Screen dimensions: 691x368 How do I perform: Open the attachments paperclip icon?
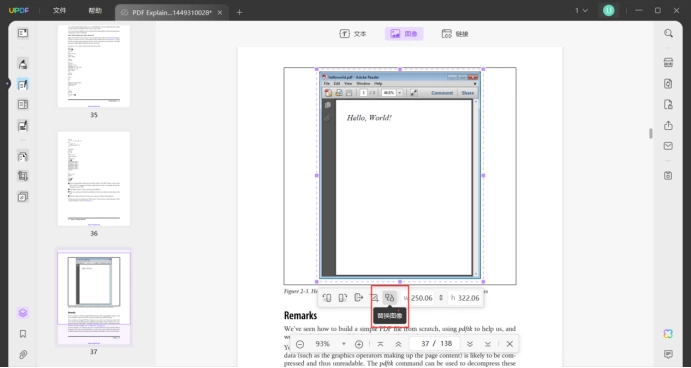[23, 354]
